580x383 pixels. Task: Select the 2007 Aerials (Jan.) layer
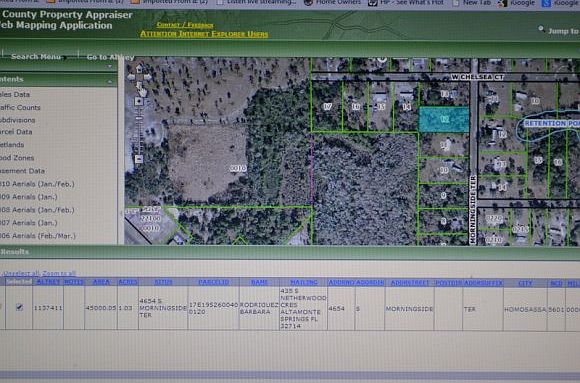pyautogui.click(x=28, y=223)
